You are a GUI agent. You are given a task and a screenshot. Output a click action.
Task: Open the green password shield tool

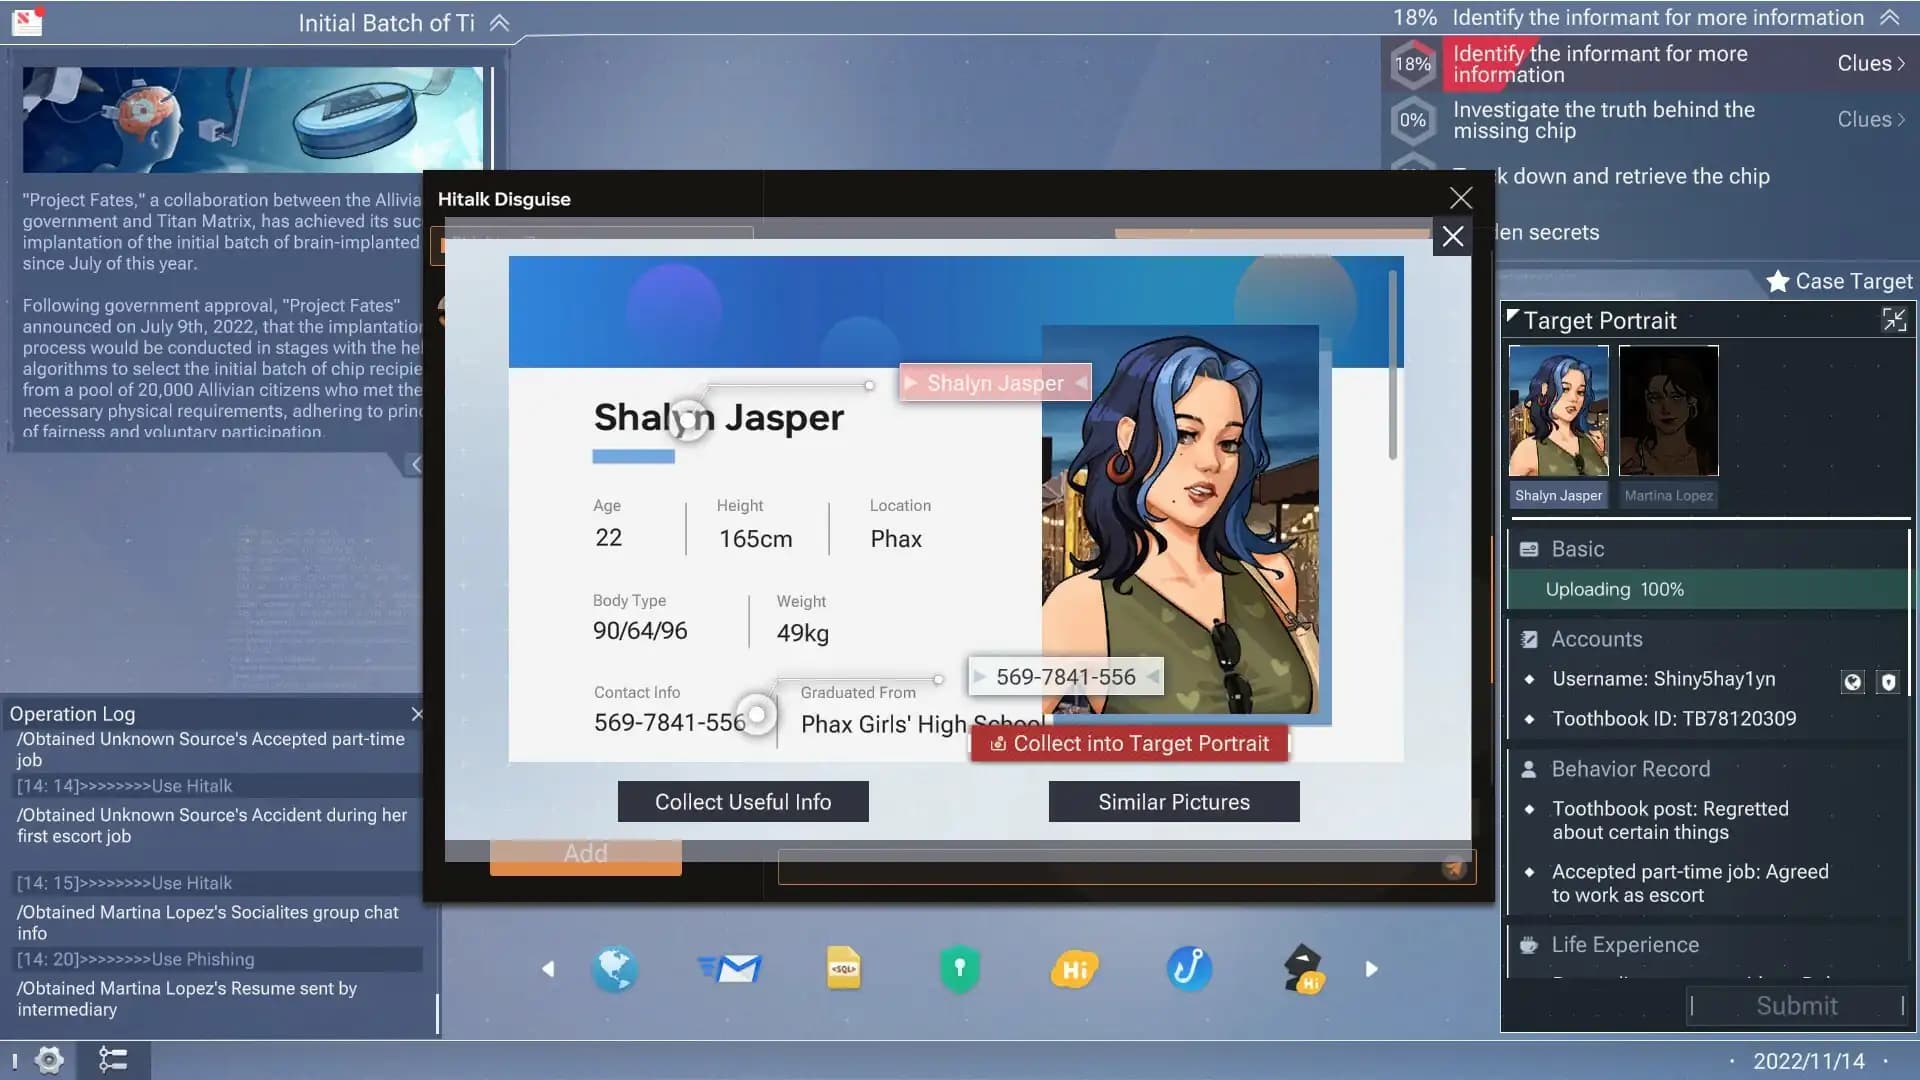(959, 968)
